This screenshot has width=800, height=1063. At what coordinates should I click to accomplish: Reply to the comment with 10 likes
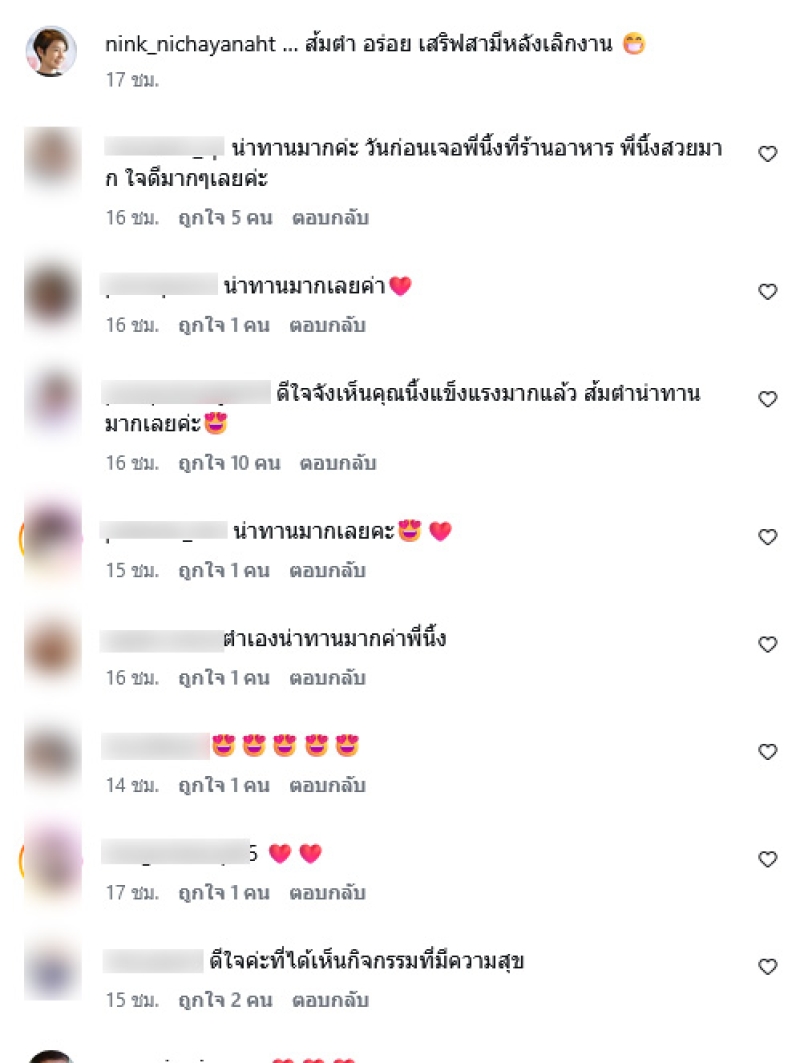click(338, 463)
